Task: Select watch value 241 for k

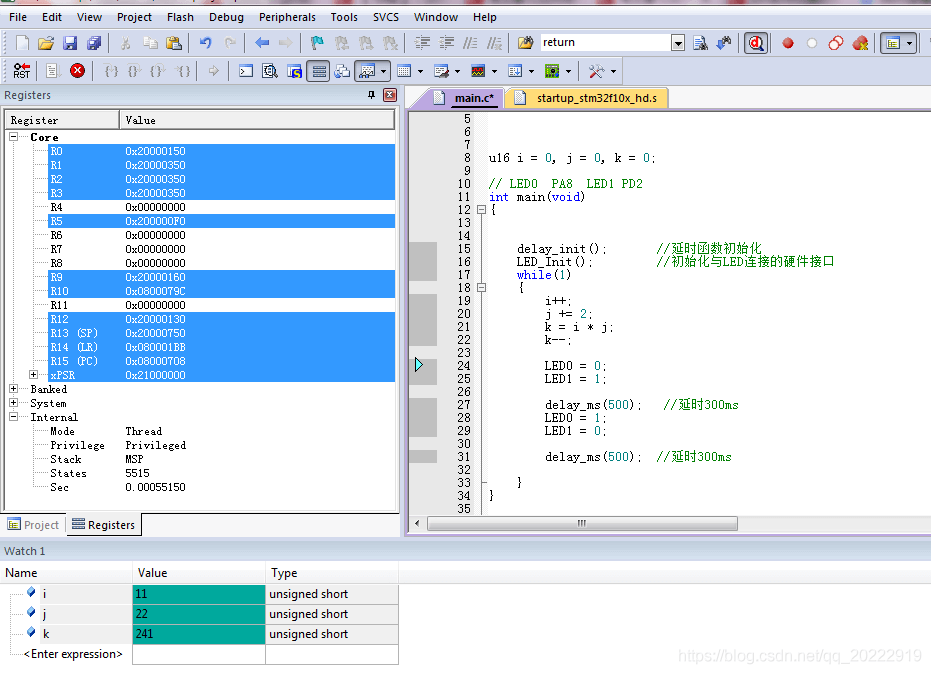Action: click(x=198, y=634)
